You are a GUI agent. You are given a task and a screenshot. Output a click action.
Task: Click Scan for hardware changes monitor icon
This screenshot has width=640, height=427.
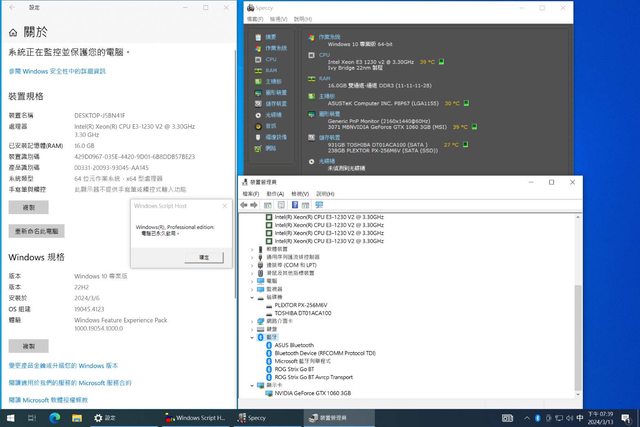[x=319, y=205]
